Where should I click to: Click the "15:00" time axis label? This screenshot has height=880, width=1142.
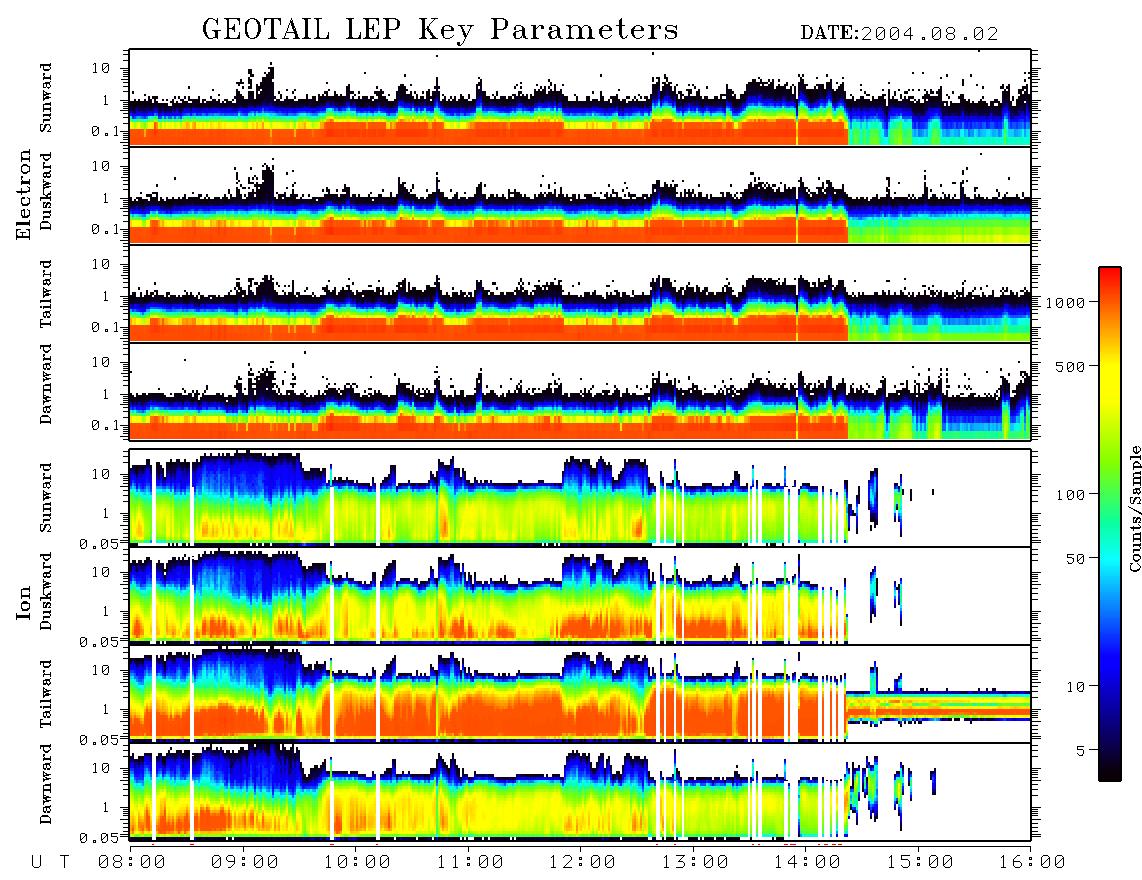point(920,862)
